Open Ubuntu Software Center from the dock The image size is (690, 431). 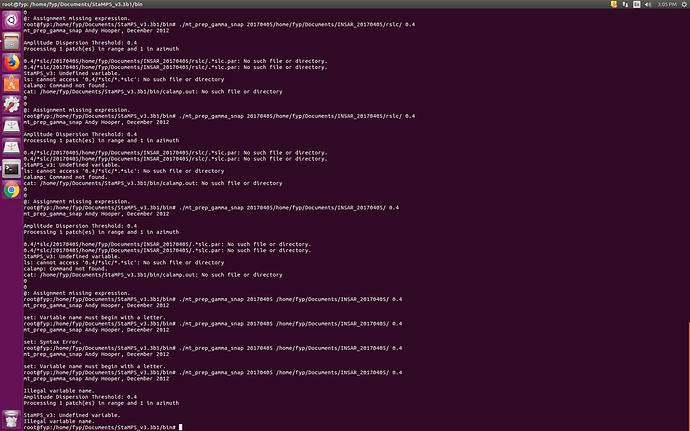tap(11, 84)
